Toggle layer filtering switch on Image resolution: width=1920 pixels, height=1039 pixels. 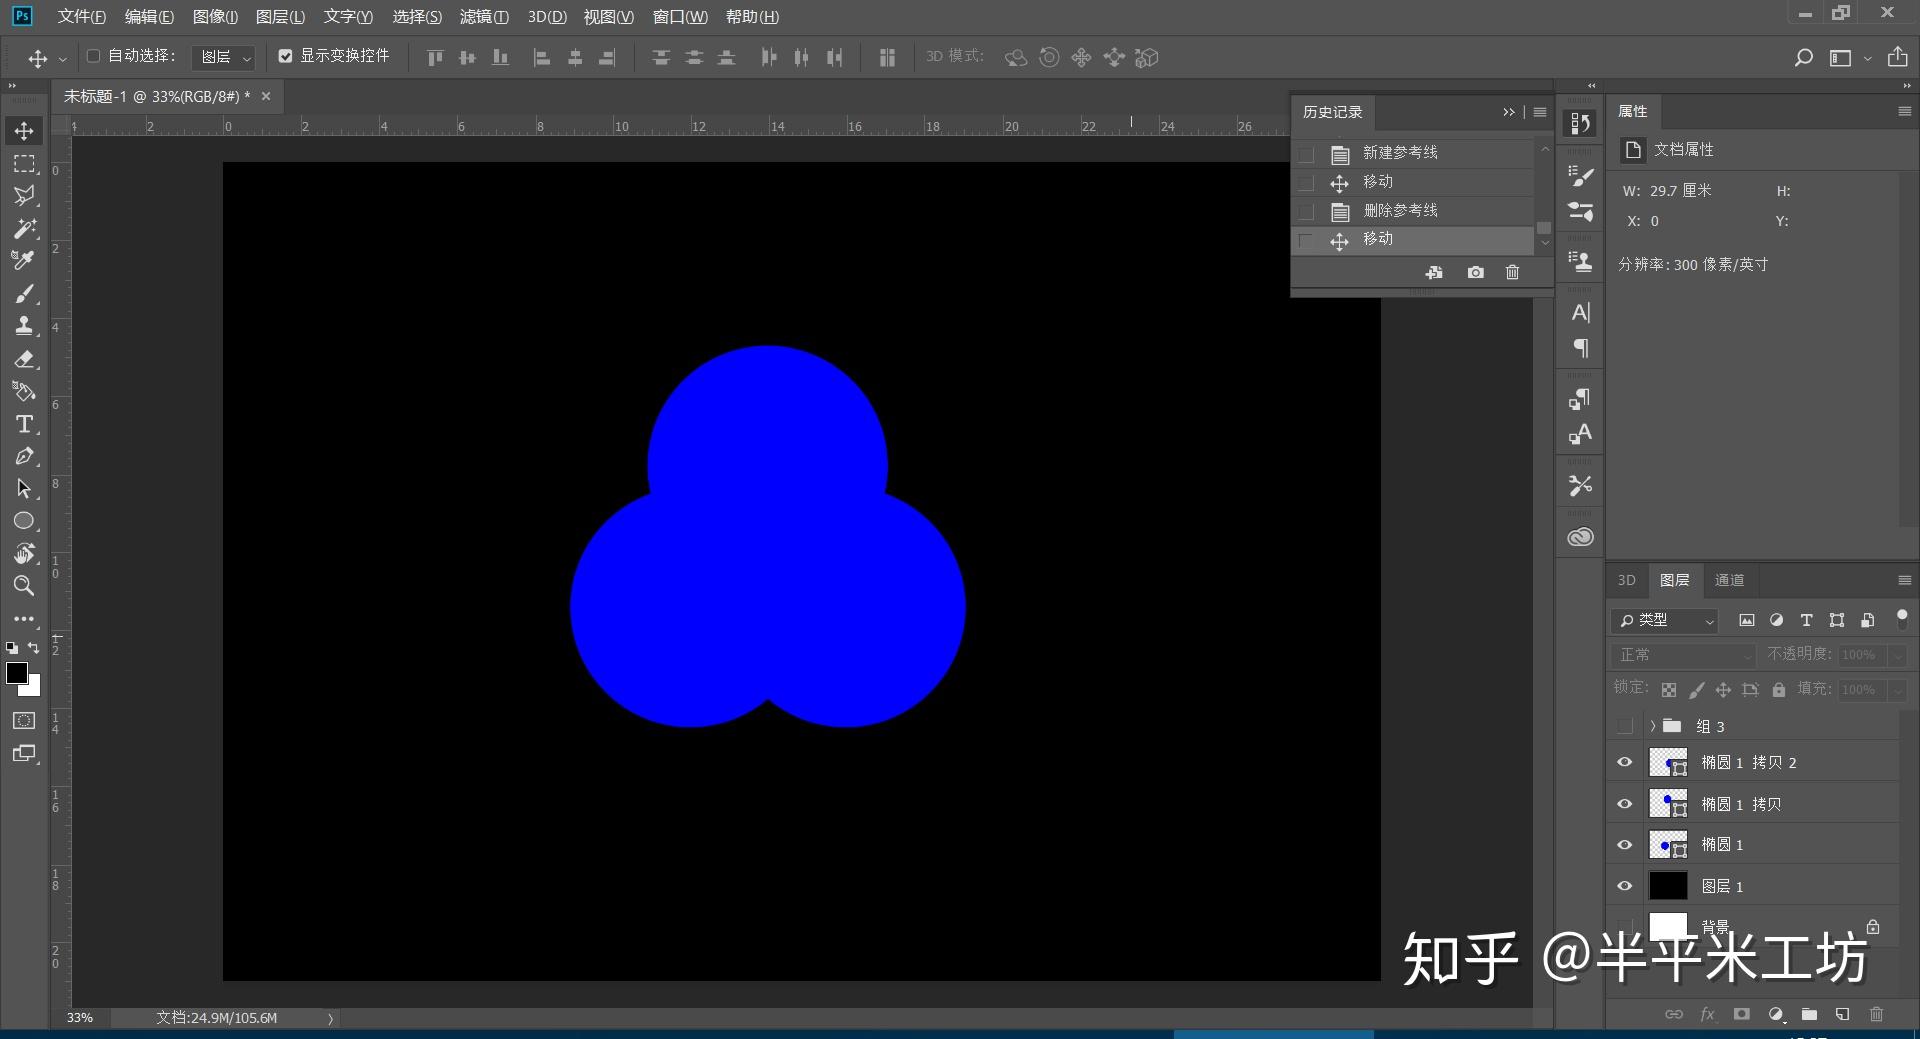[1901, 618]
